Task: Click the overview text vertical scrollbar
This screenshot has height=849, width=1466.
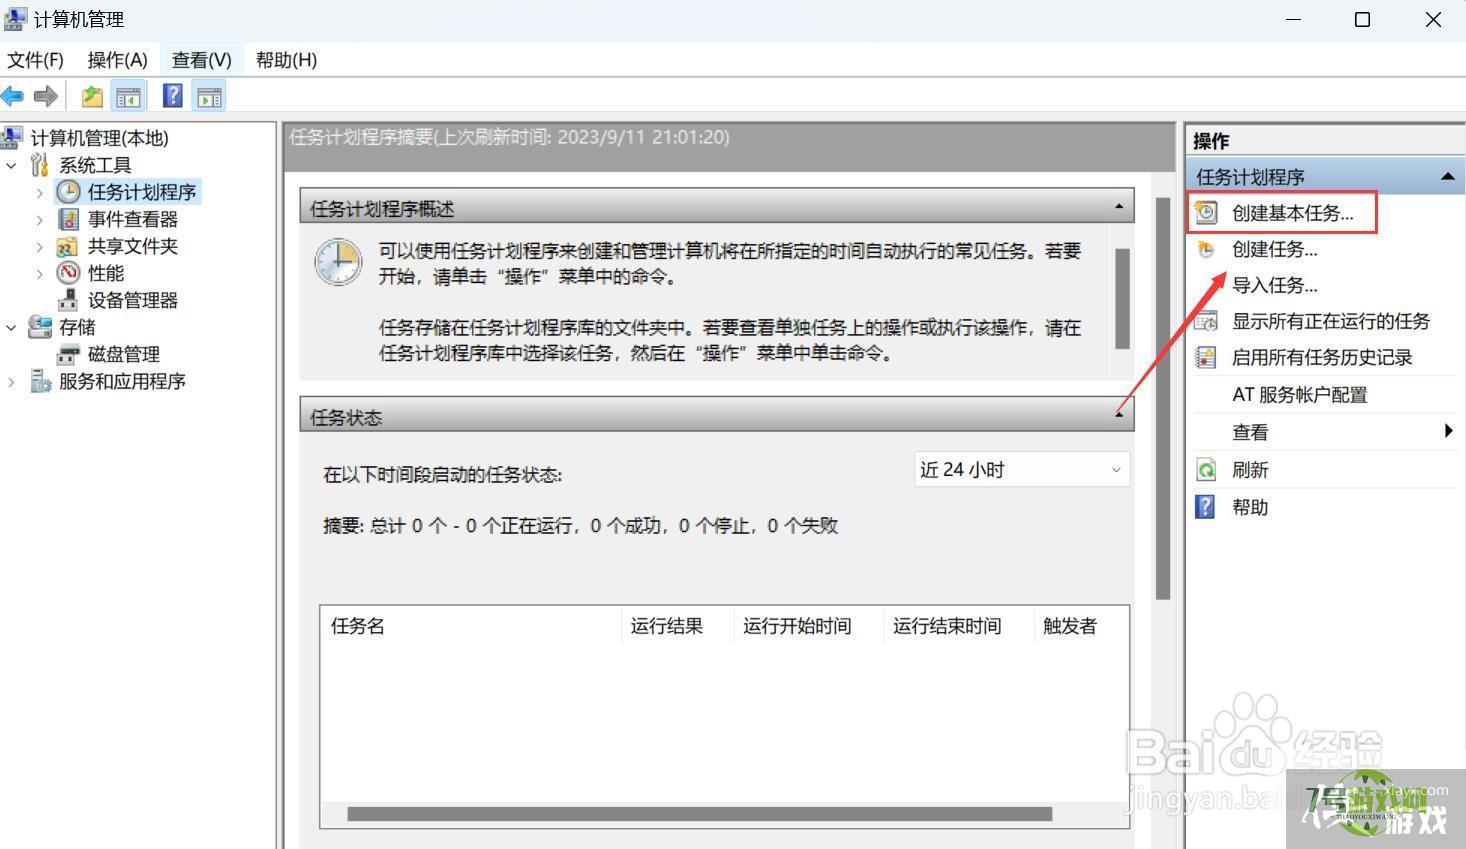Action: click(x=1122, y=298)
